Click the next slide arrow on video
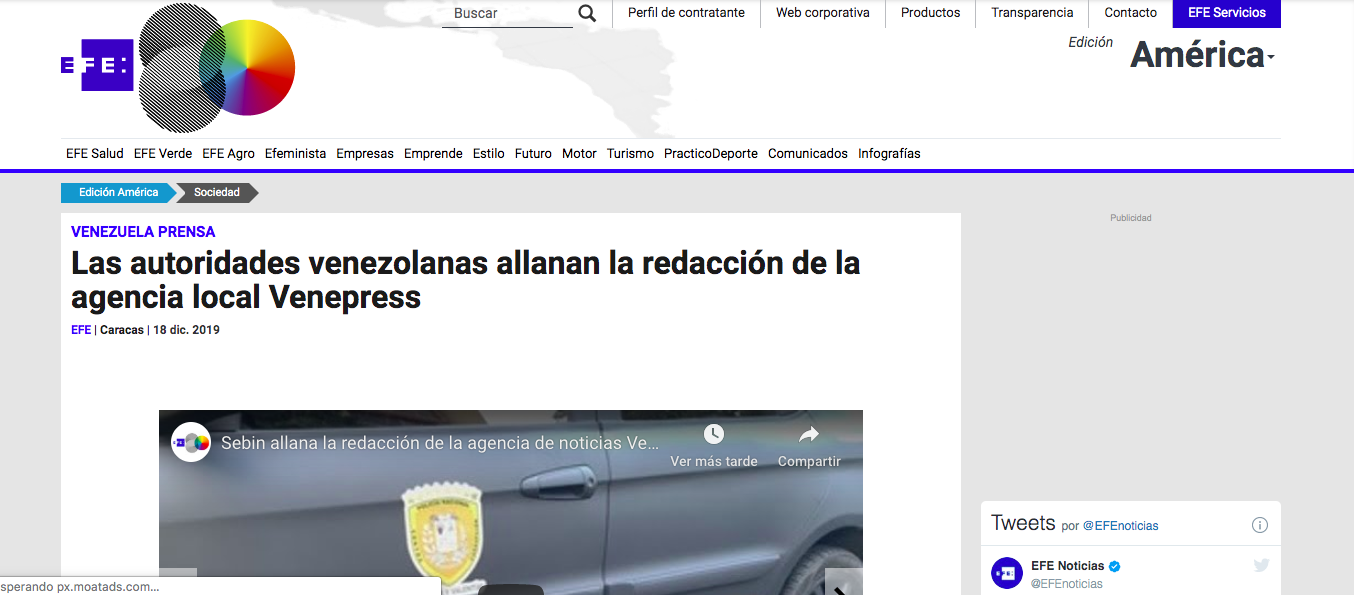Screen dimensions: 1354x595 click(843, 583)
